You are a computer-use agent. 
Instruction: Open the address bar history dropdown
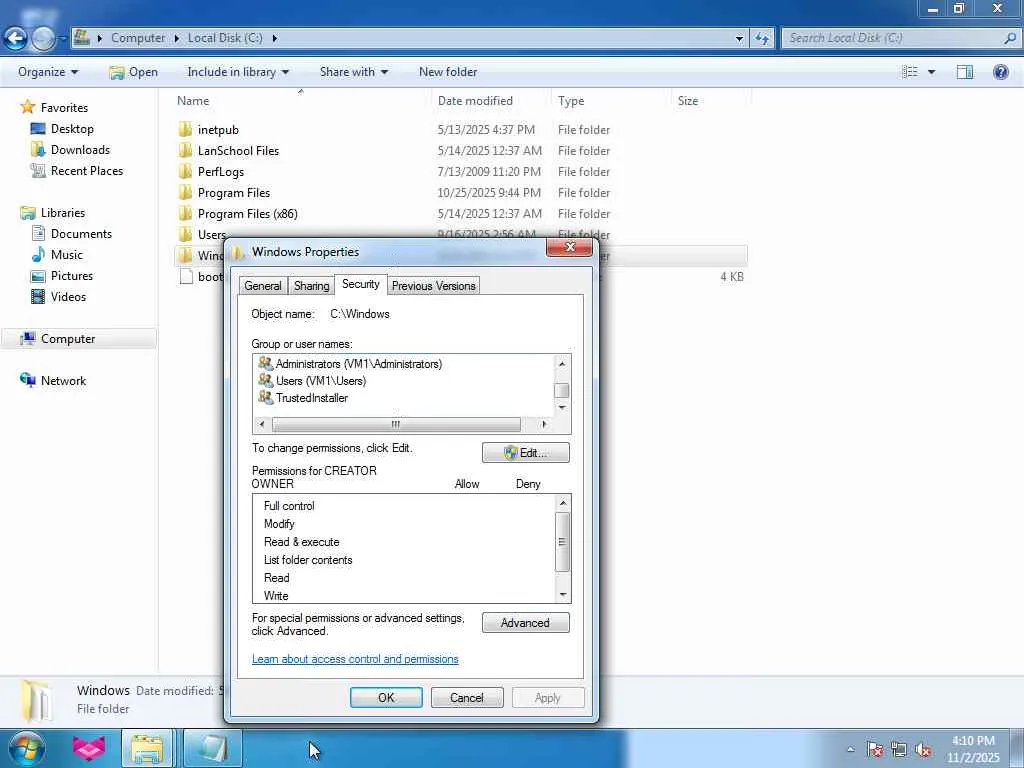739,39
